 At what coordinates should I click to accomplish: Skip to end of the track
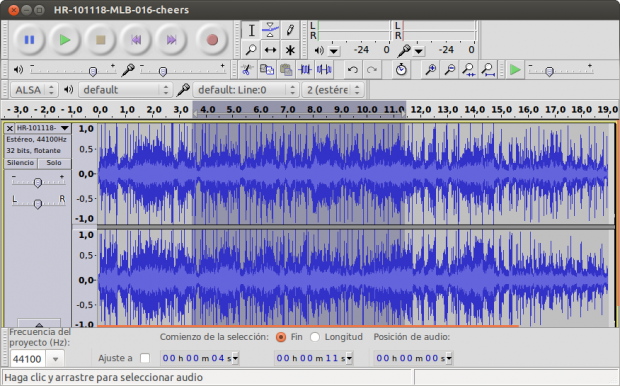click(172, 40)
